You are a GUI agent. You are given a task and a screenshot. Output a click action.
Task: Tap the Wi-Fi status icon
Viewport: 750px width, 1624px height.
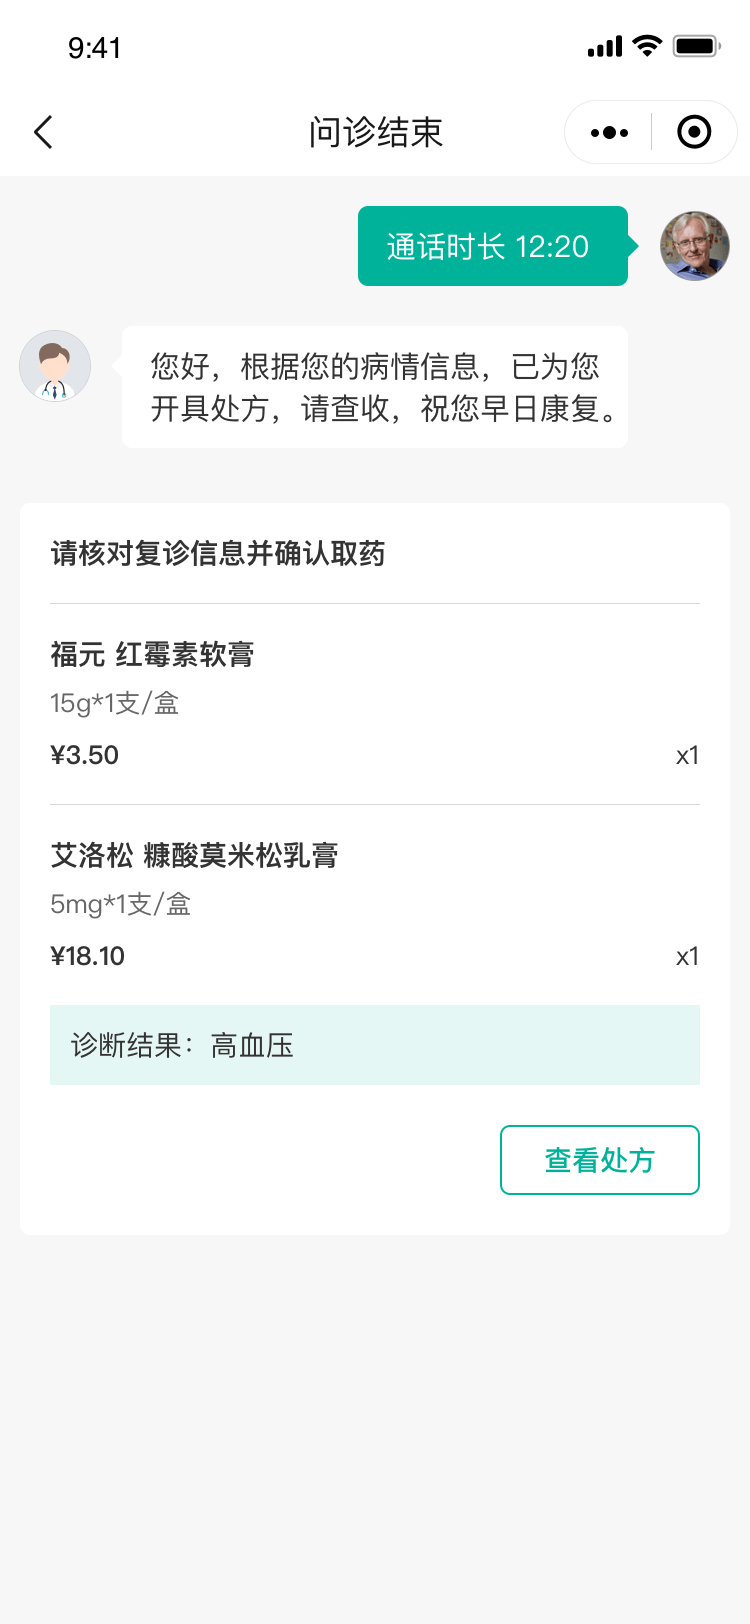point(648,46)
